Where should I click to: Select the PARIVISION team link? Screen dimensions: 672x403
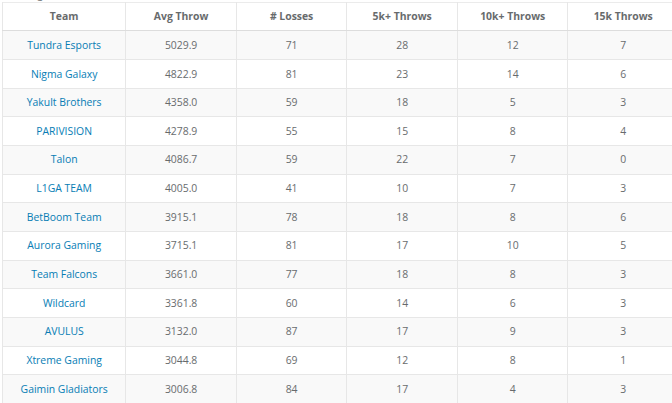tap(64, 131)
